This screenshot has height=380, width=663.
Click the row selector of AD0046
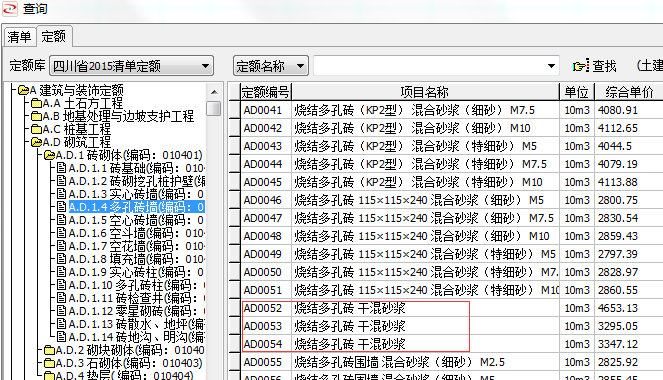point(235,200)
